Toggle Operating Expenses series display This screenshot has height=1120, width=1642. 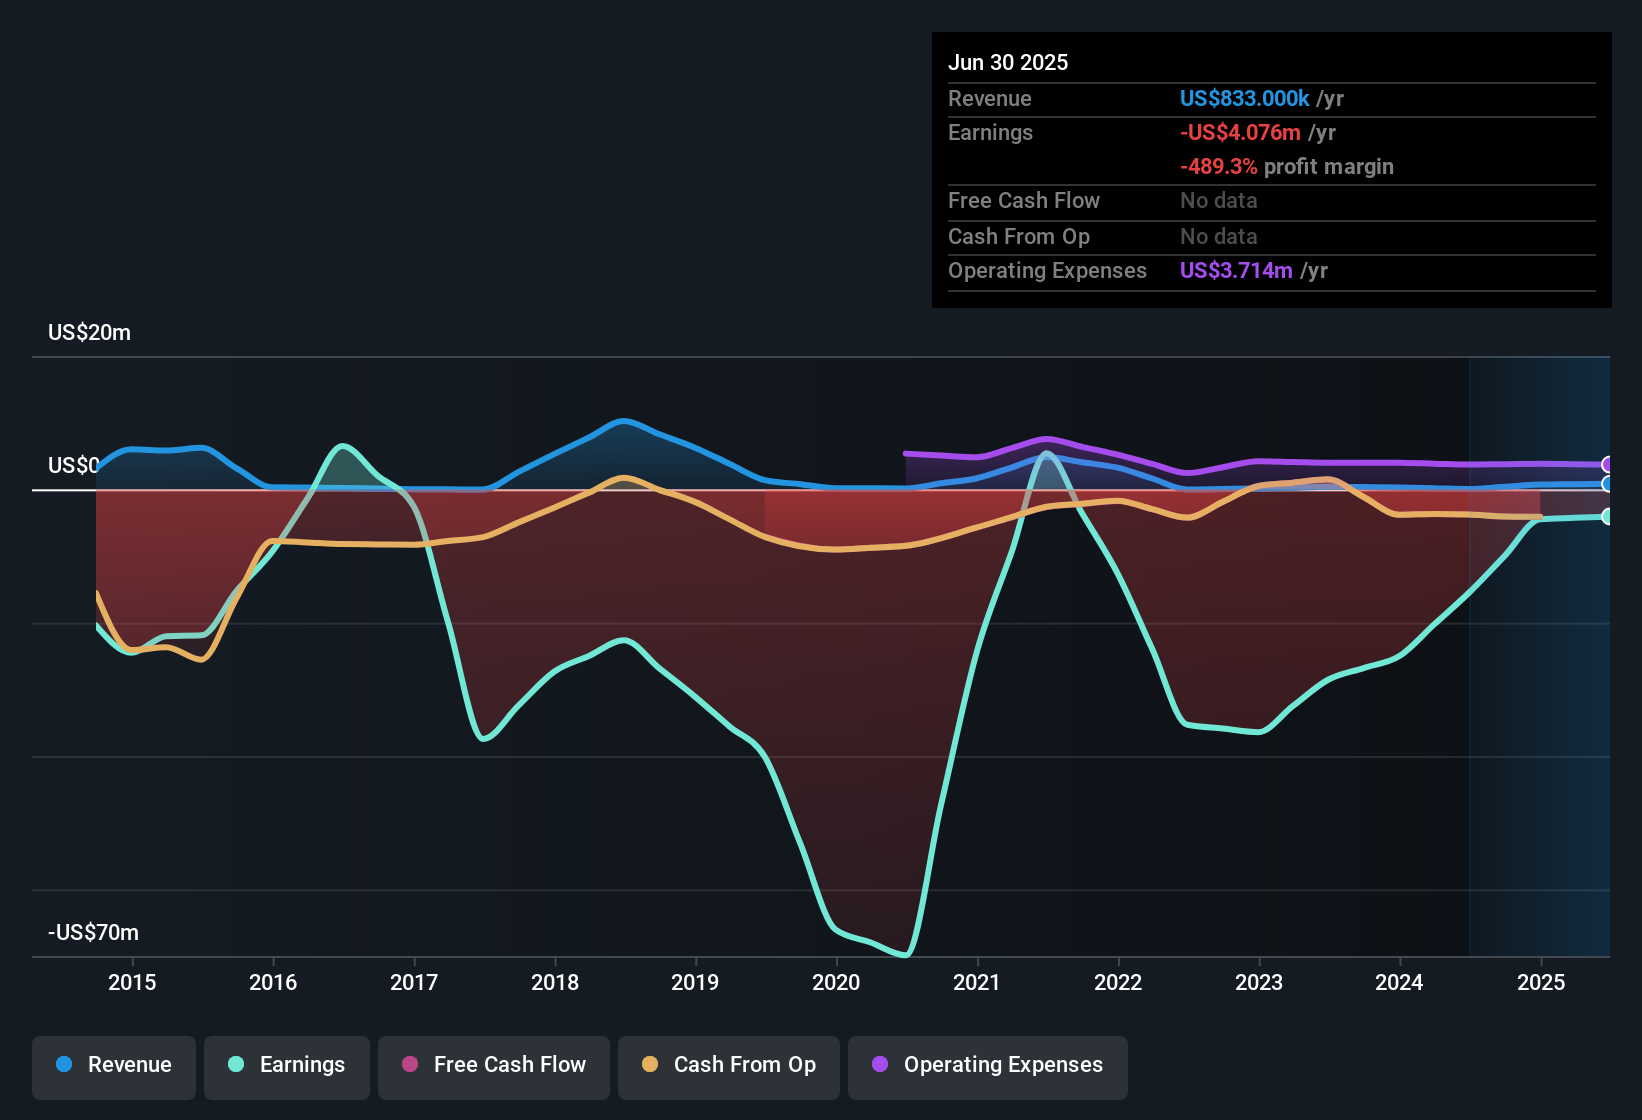point(987,1065)
